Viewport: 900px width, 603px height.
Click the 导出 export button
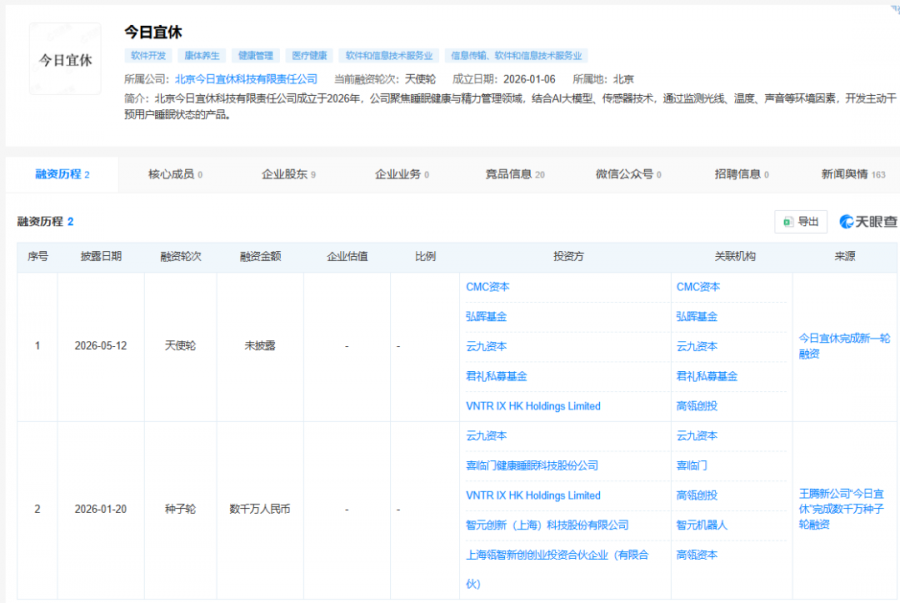point(801,221)
